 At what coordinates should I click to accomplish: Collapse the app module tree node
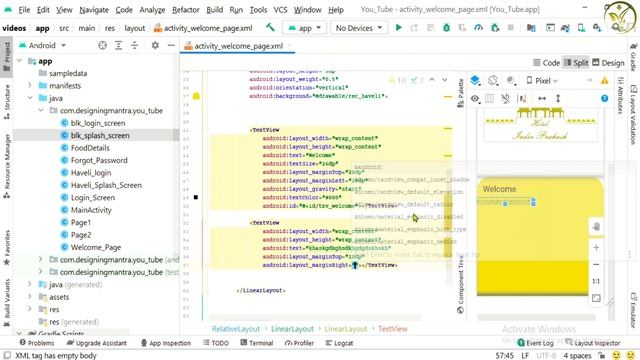tap(20, 61)
